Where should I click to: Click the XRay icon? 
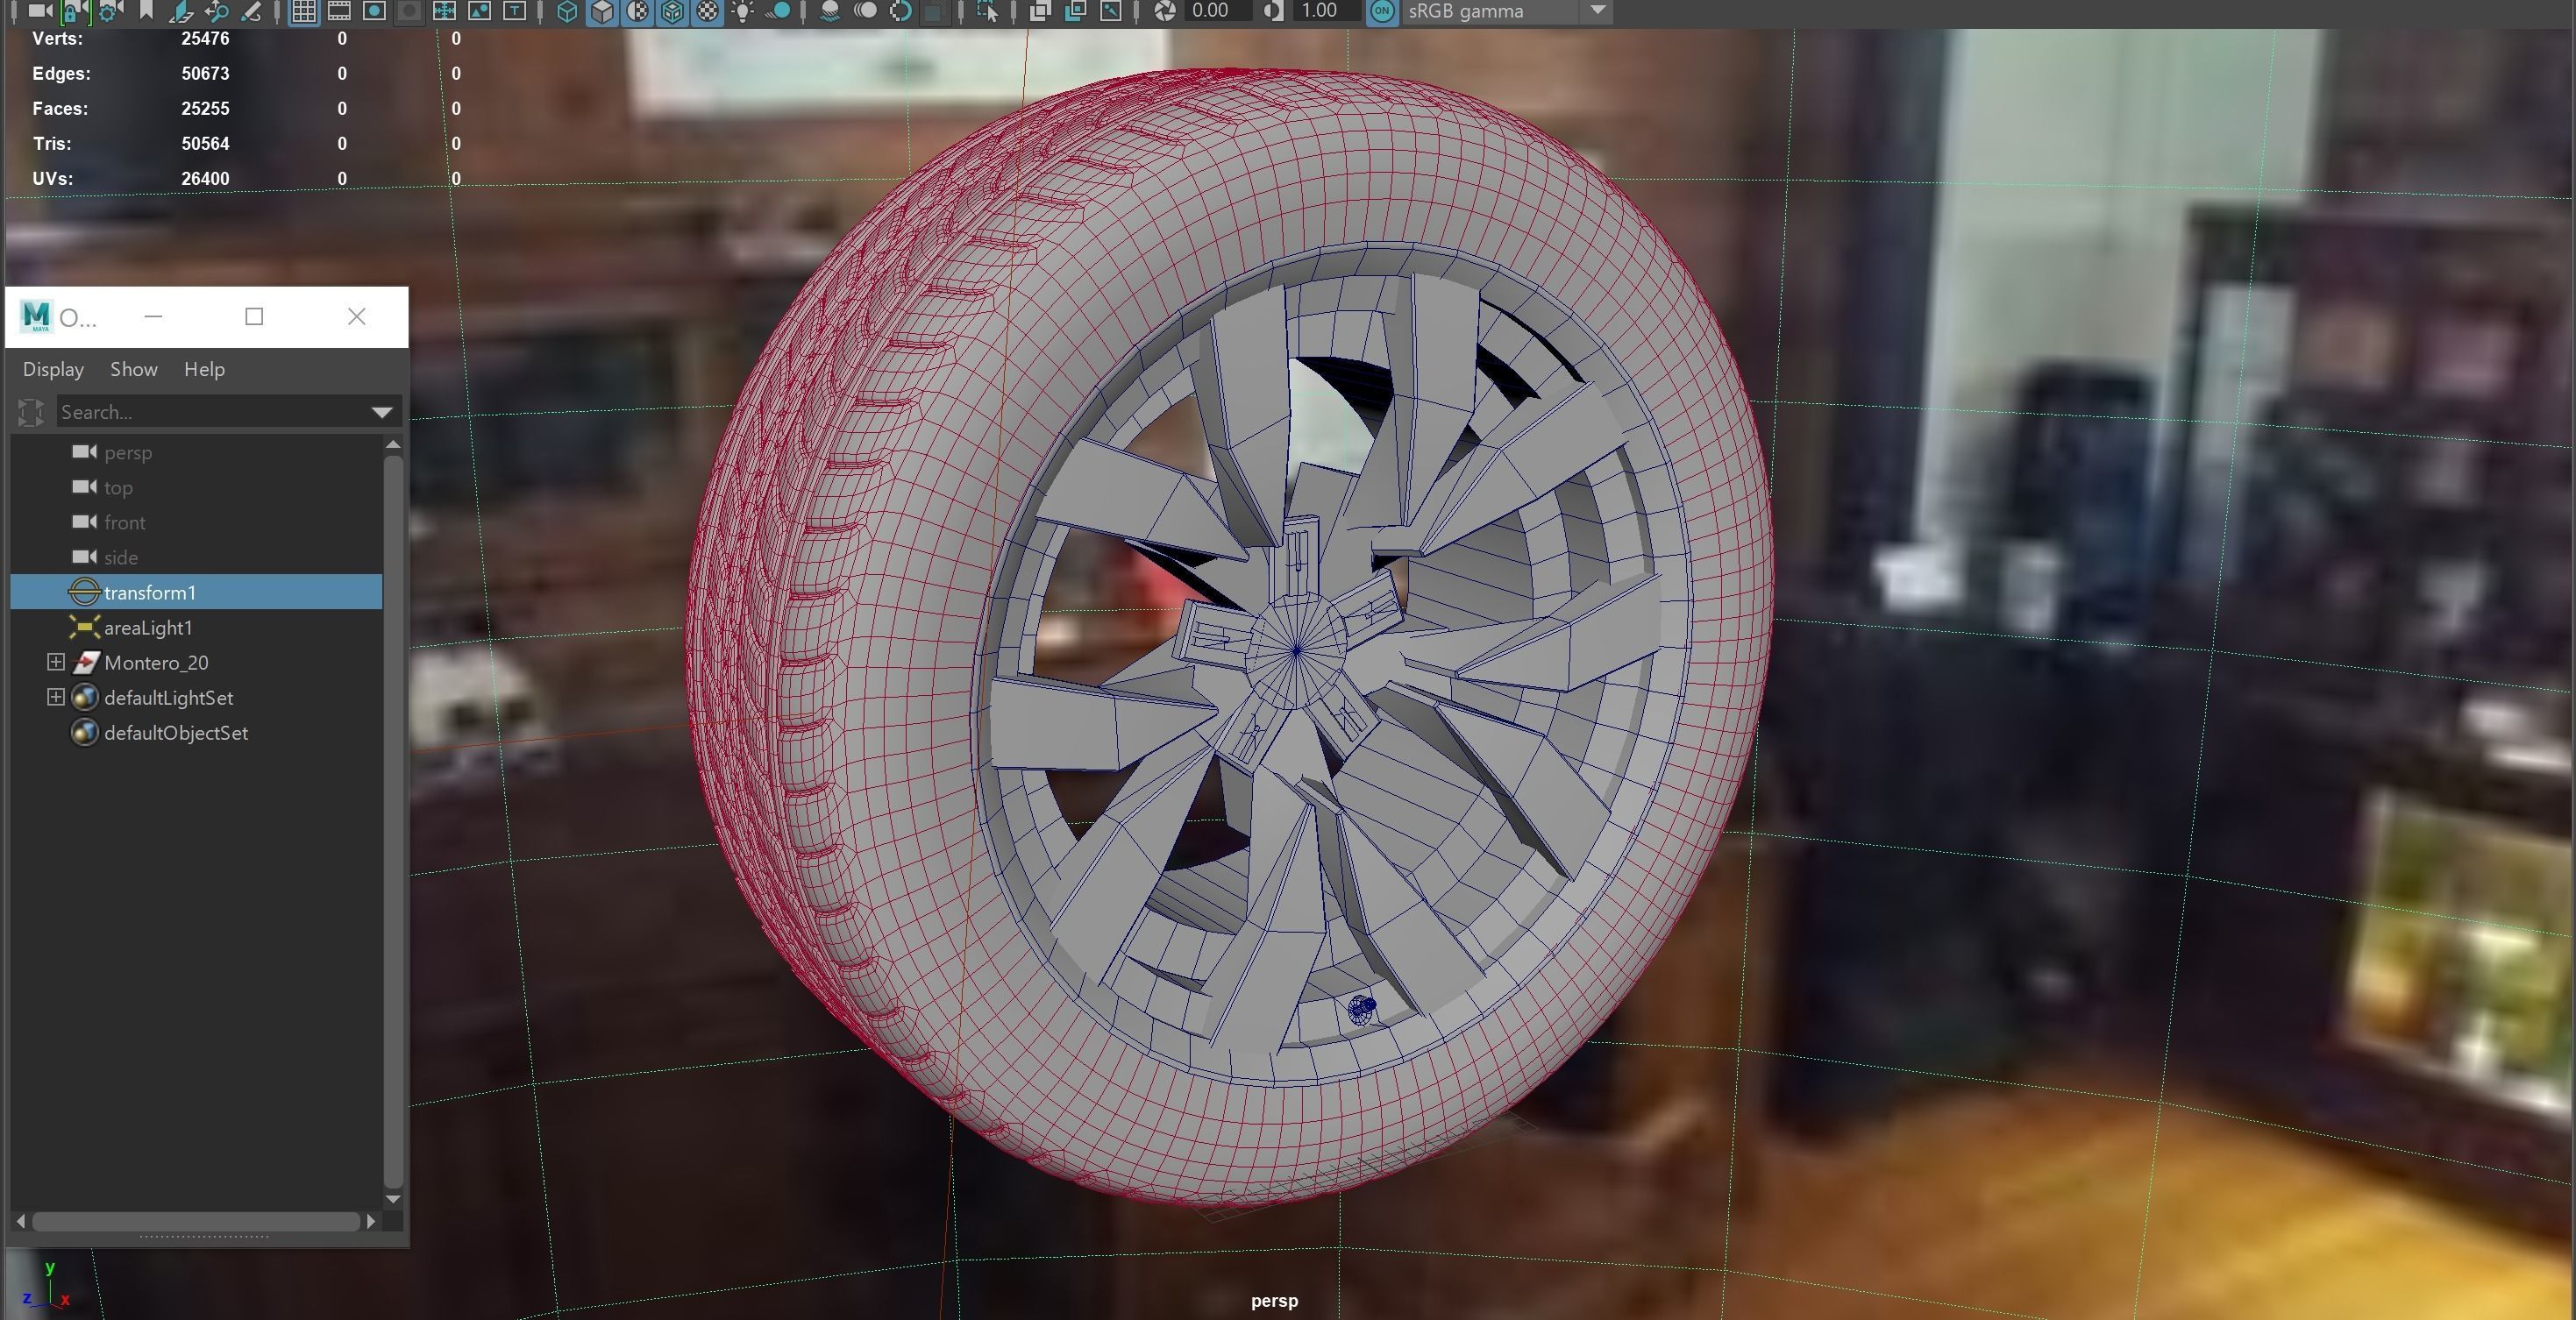pyautogui.click(x=1040, y=11)
